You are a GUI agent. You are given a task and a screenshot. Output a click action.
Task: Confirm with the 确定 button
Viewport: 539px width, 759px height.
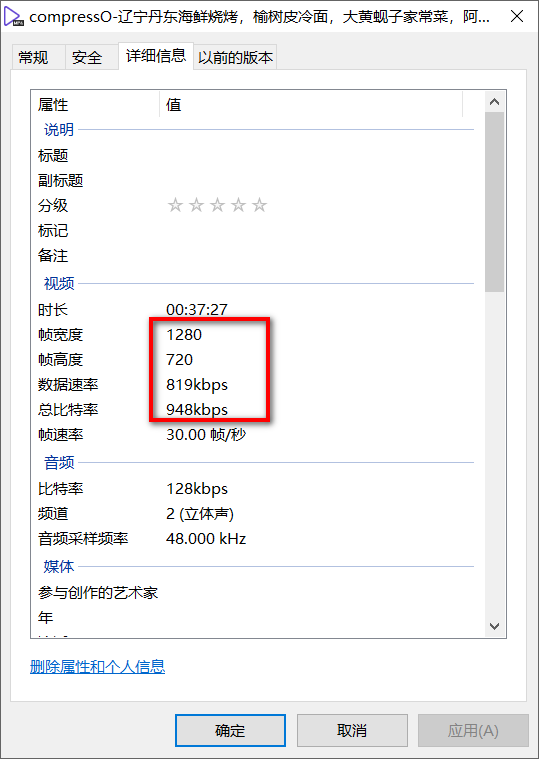click(230, 730)
